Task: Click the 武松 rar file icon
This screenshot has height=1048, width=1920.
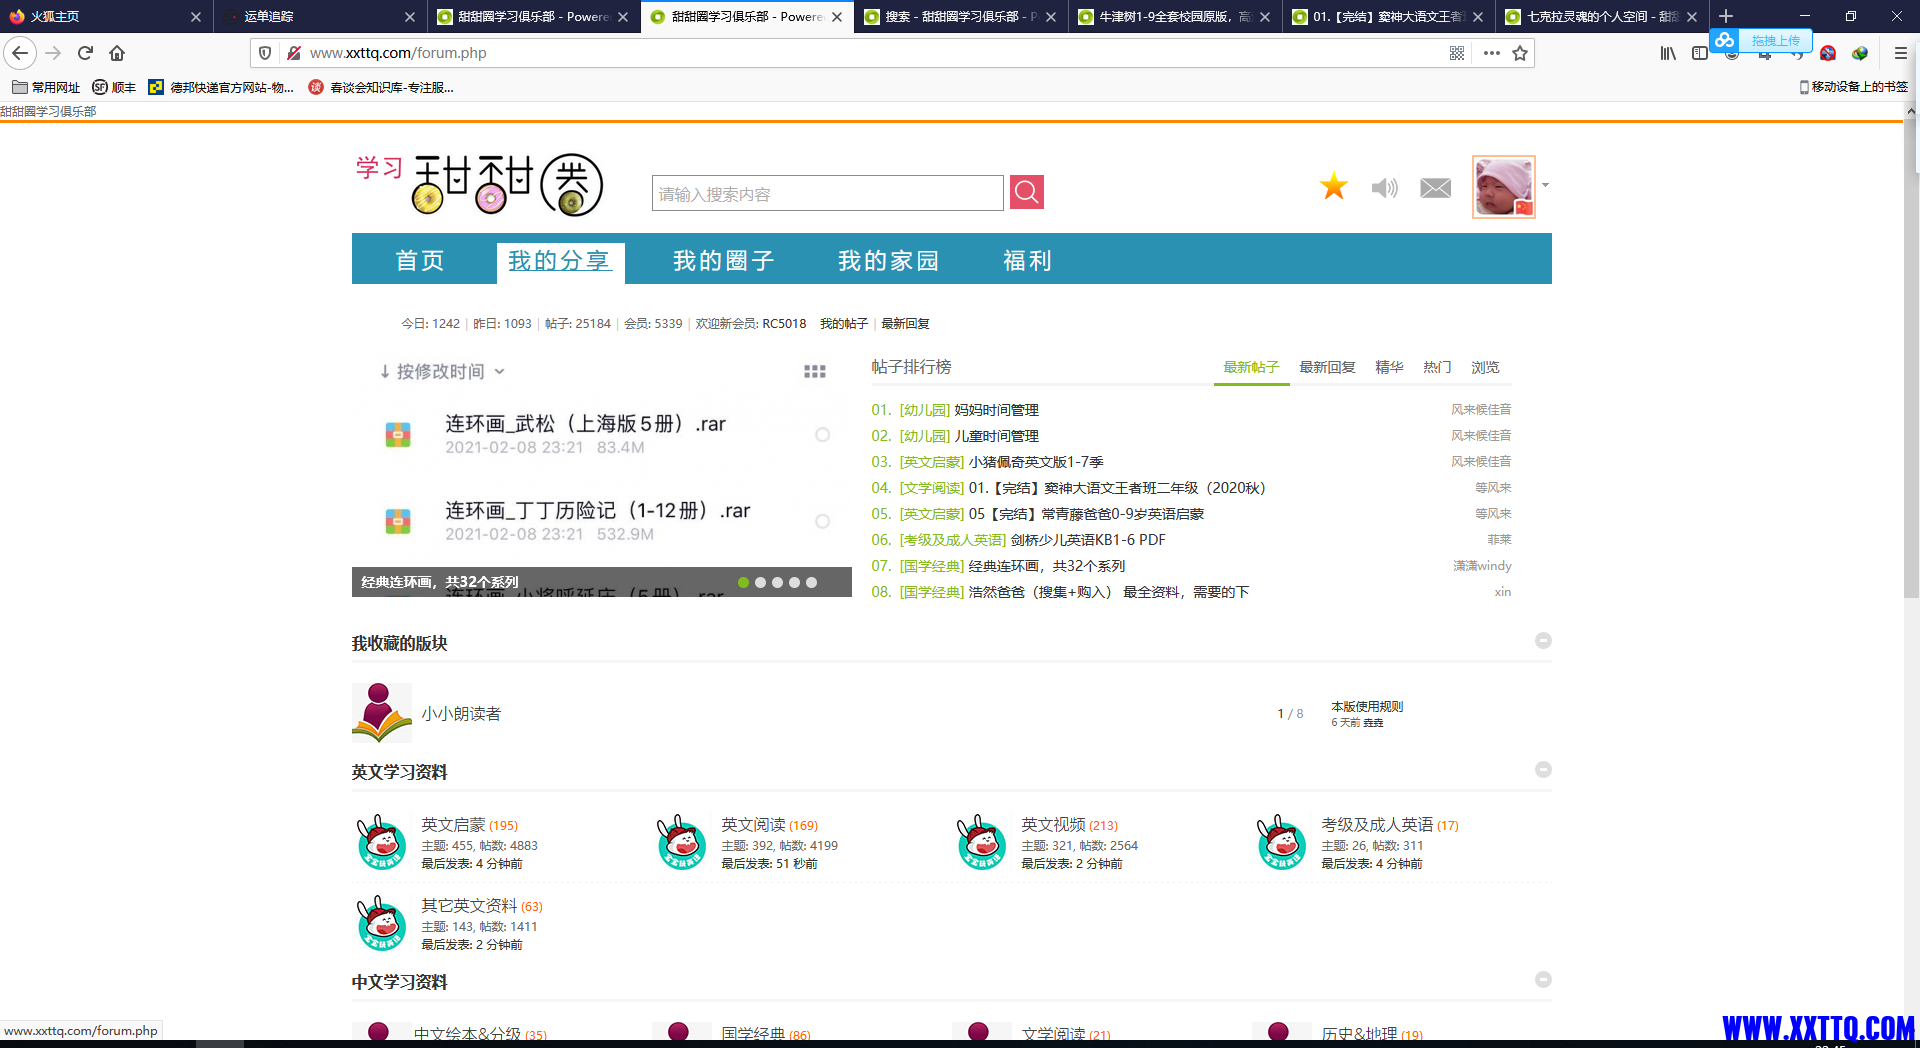Action: (398, 434)
